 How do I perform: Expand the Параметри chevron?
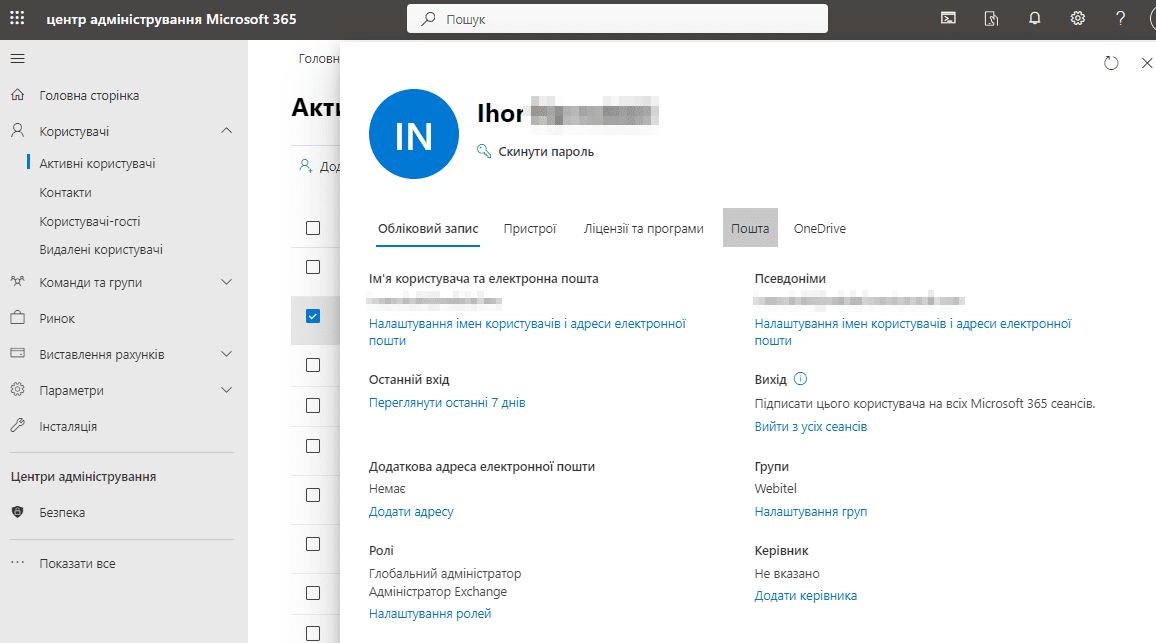click(x=226, y=389)
